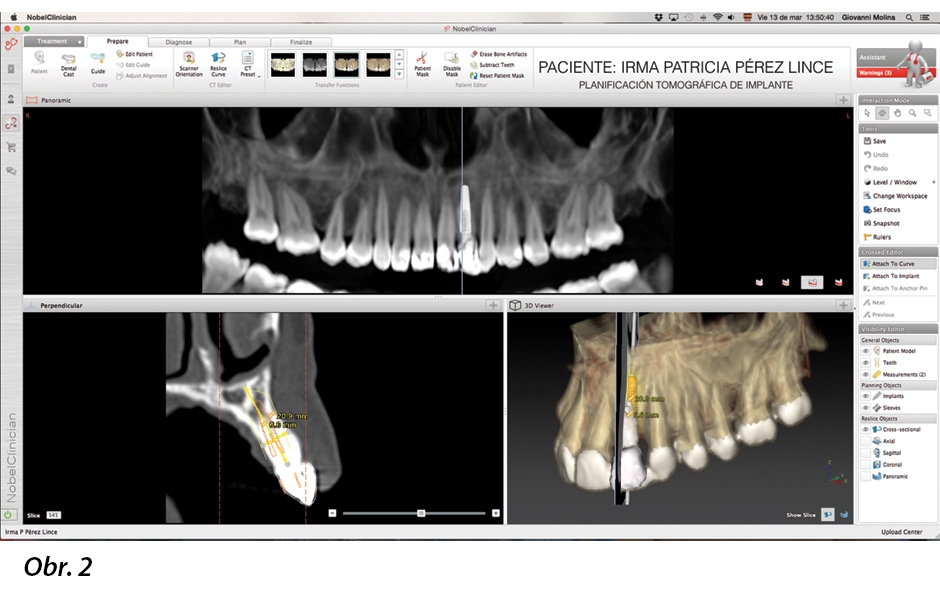Click Scanner Orientation in CT Editor
This screenshot has height=600, width=940.
coord(189,64)
